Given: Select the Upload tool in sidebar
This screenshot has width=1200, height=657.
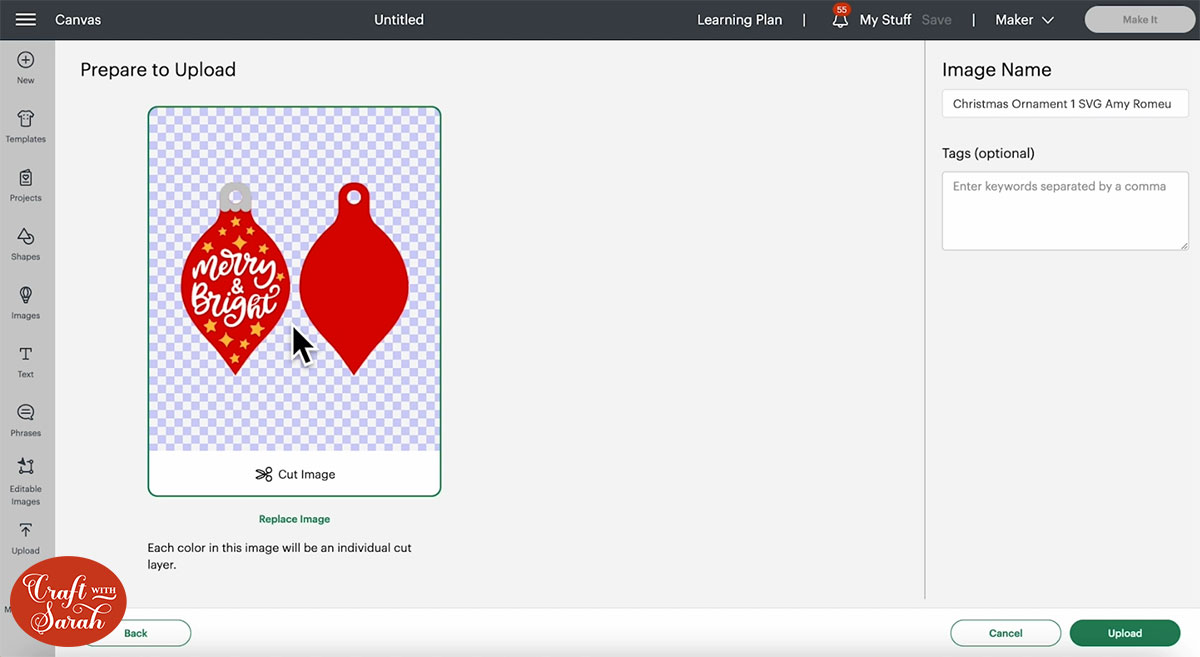Looking at the screenshot, I should pos(26,539).
